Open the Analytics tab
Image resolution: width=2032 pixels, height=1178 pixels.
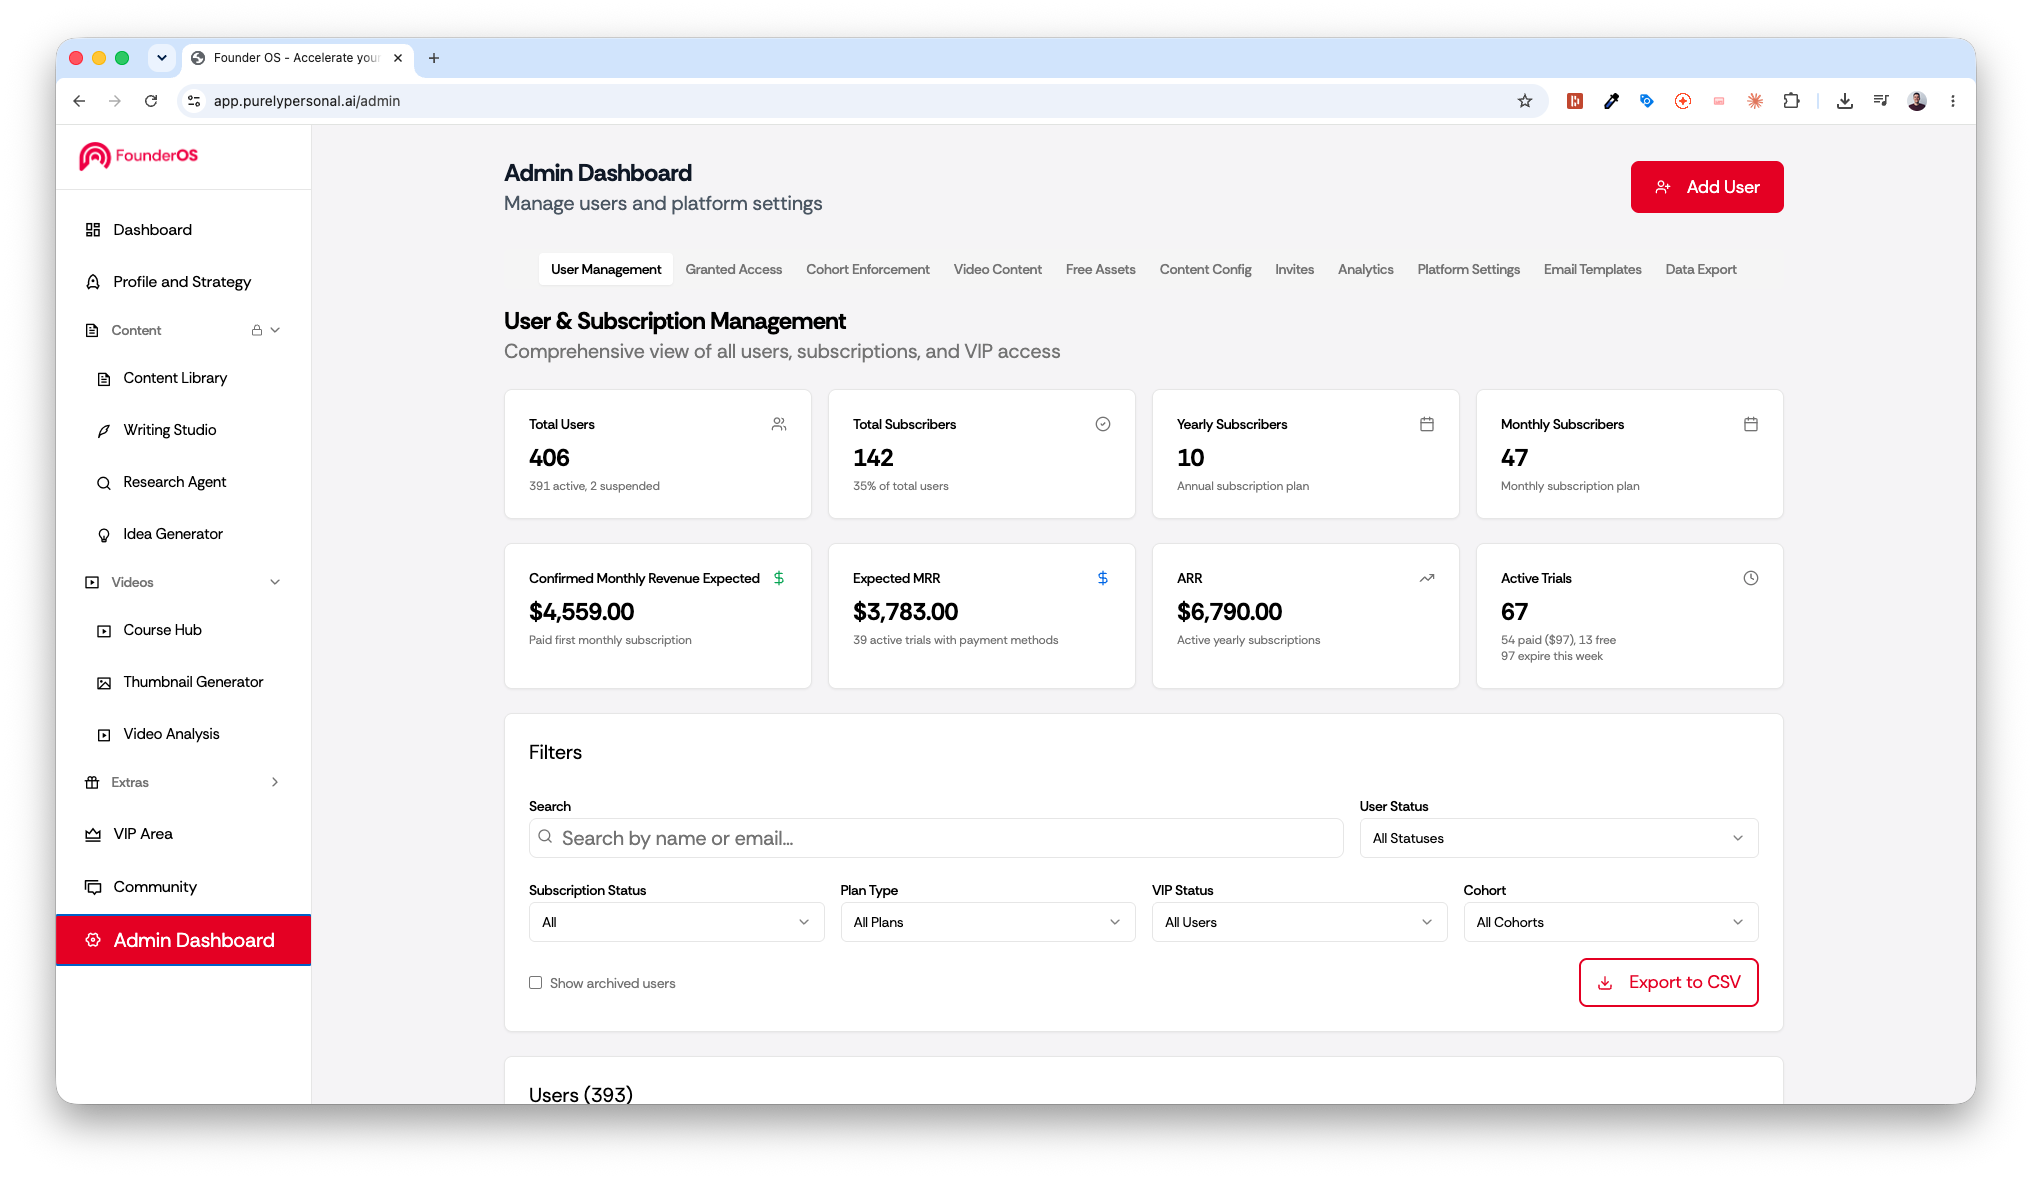[1365, 270]
